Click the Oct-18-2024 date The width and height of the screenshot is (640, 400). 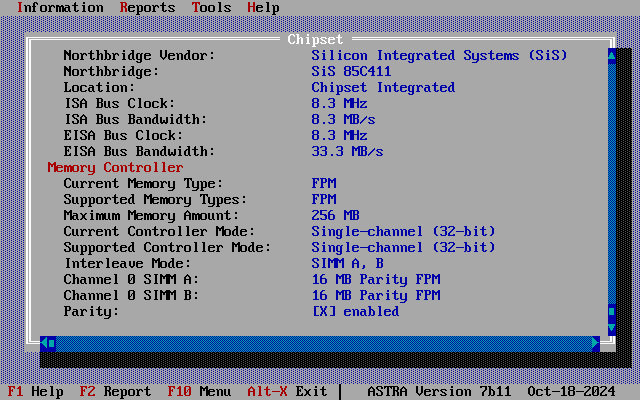coord(571,391)
